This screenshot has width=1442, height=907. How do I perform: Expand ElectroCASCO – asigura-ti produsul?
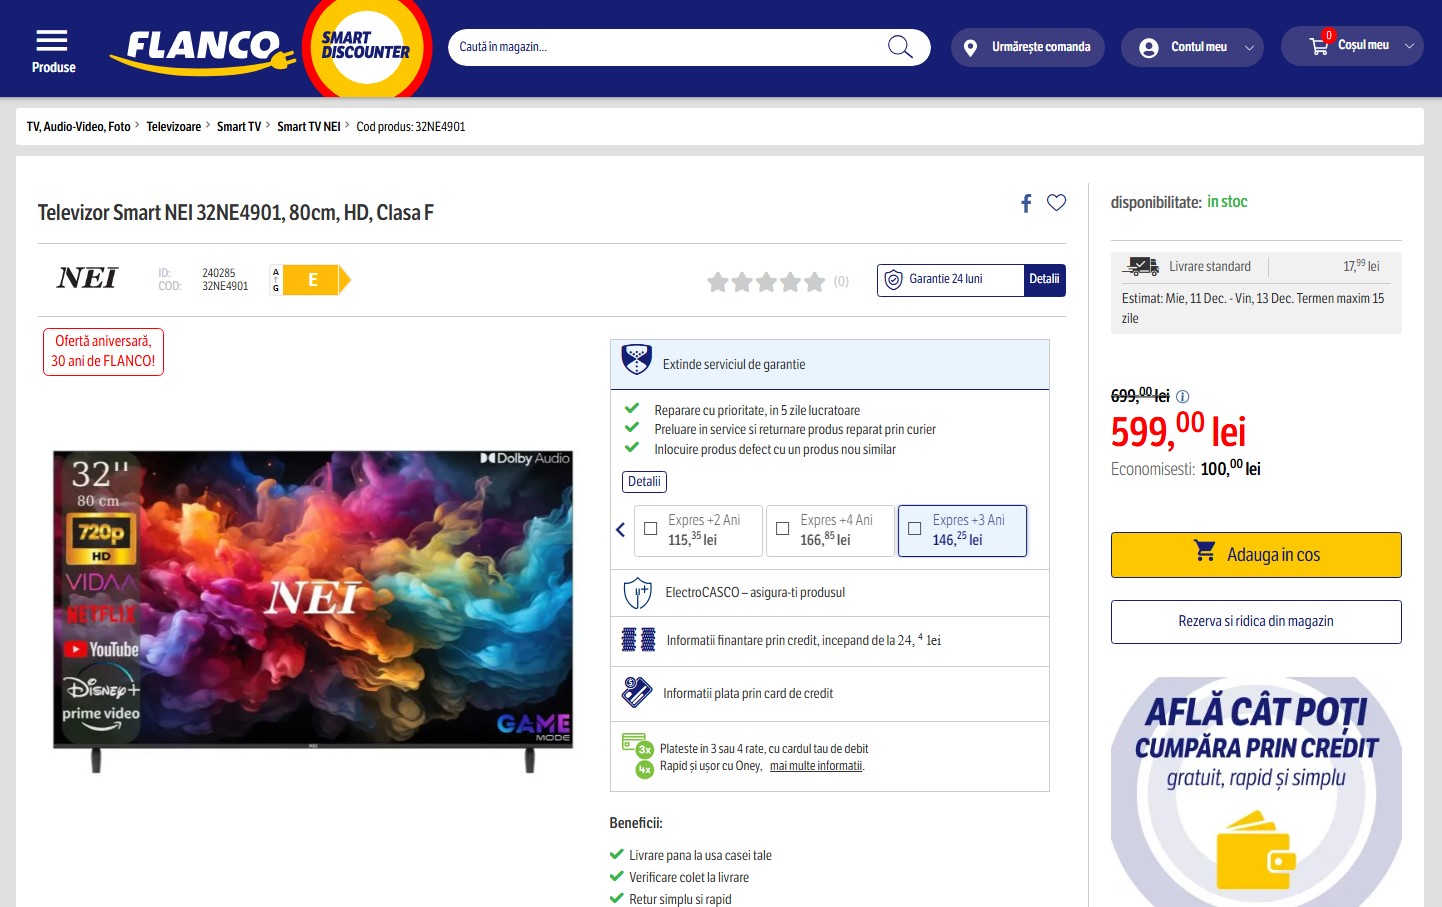(x=829, y=593)
